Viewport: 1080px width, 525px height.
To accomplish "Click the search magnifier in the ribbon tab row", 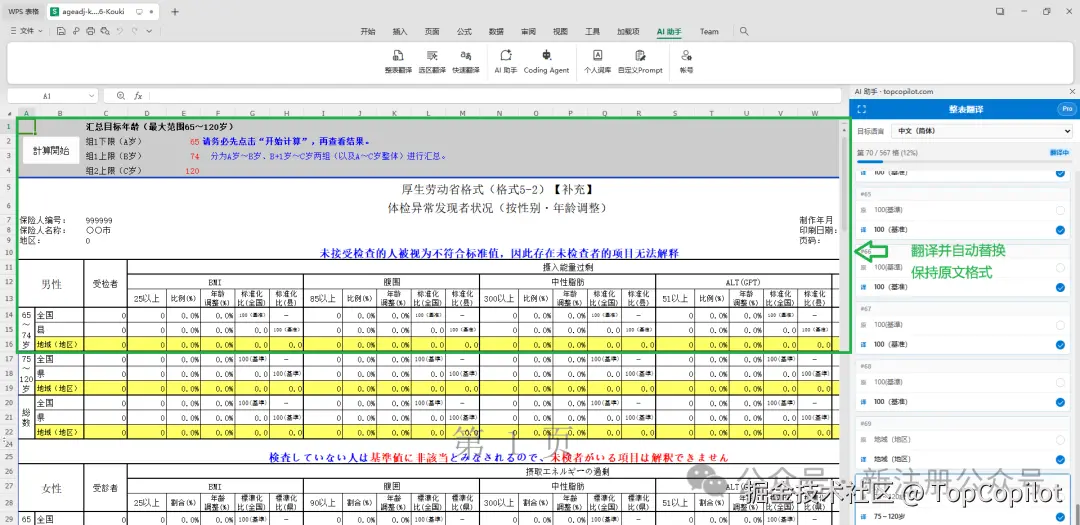I will 744,31.
